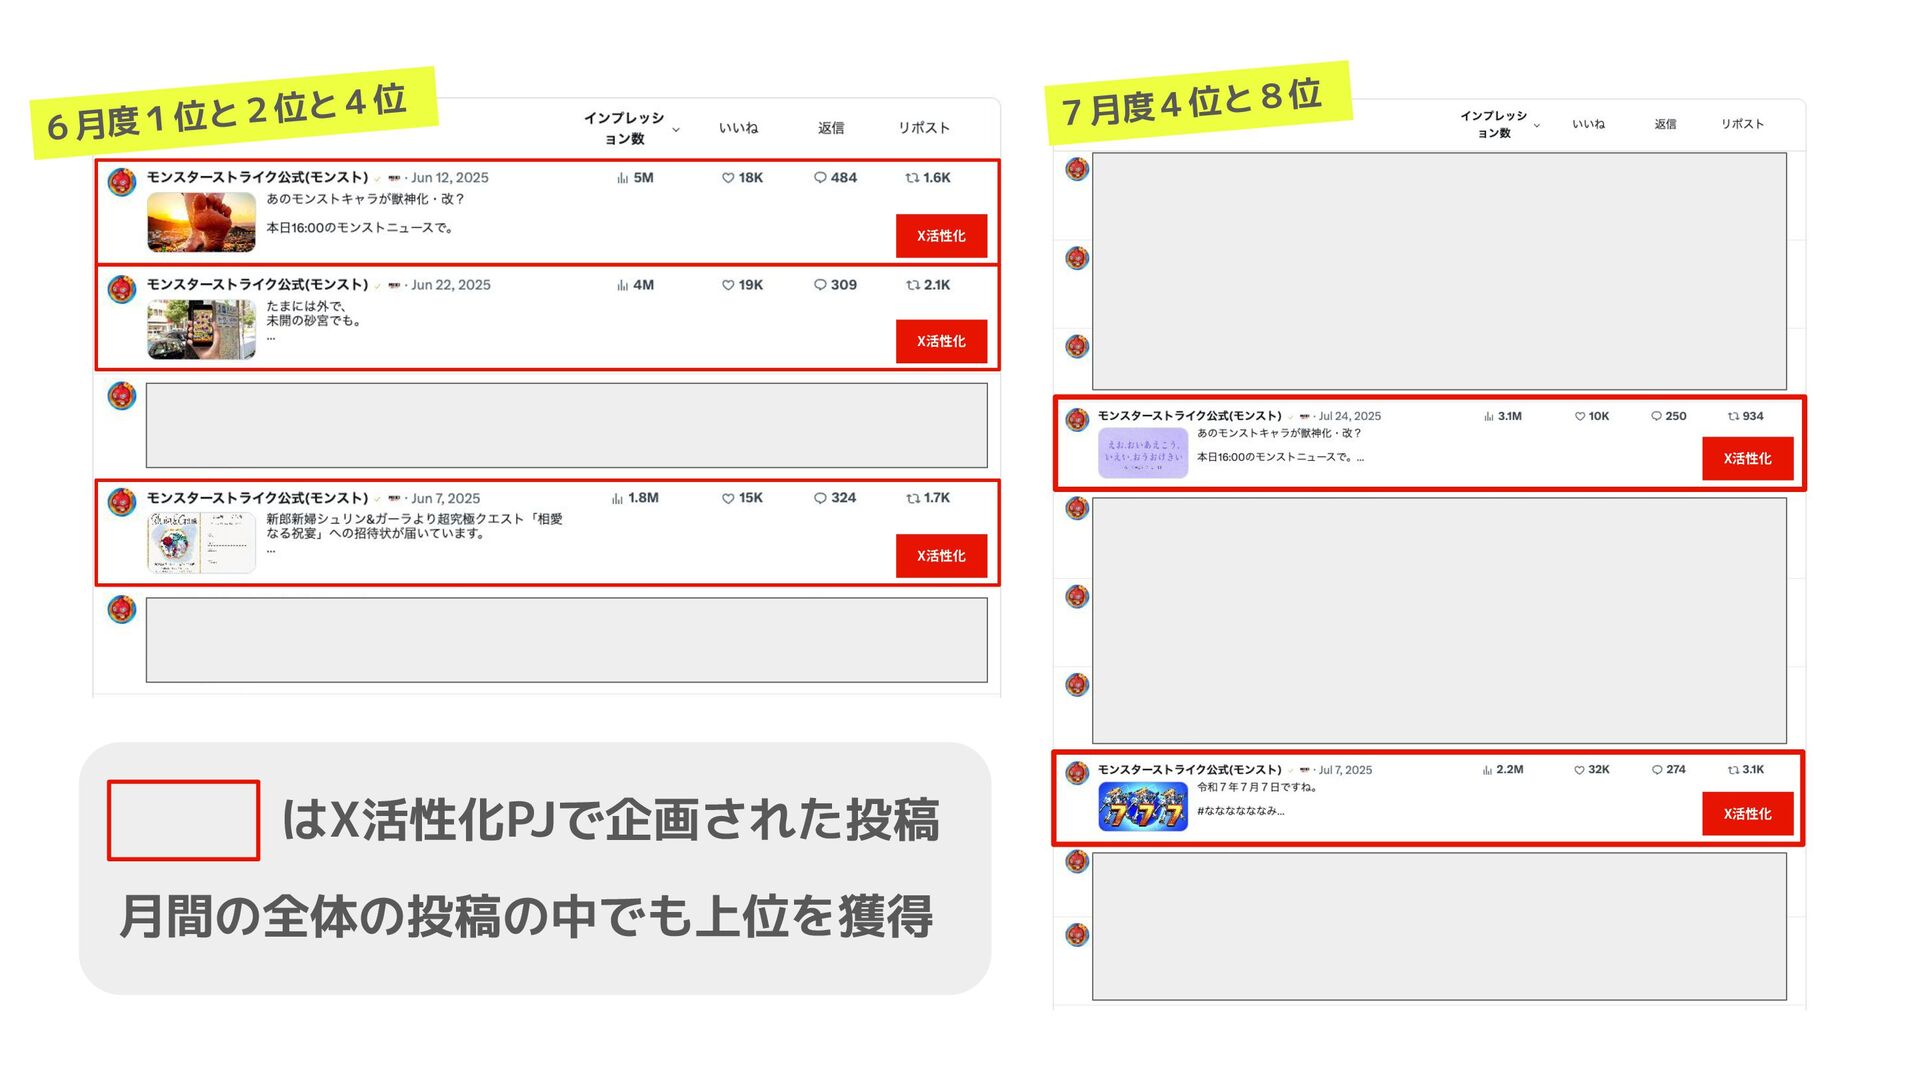The width and height of the screenshot is (1920, 1080).
Task: Open the sunset foot thumbnail image
Action: 201,222
